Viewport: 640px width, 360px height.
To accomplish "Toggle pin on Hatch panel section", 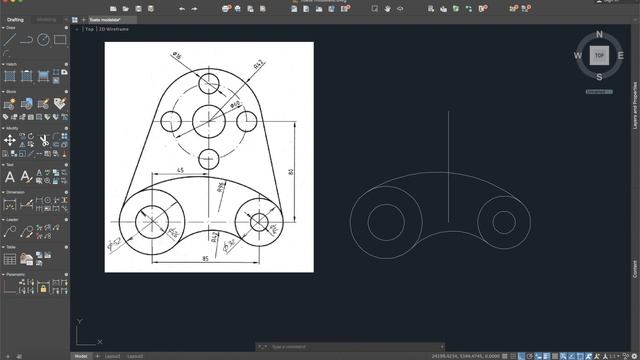I will click(66, 64).
